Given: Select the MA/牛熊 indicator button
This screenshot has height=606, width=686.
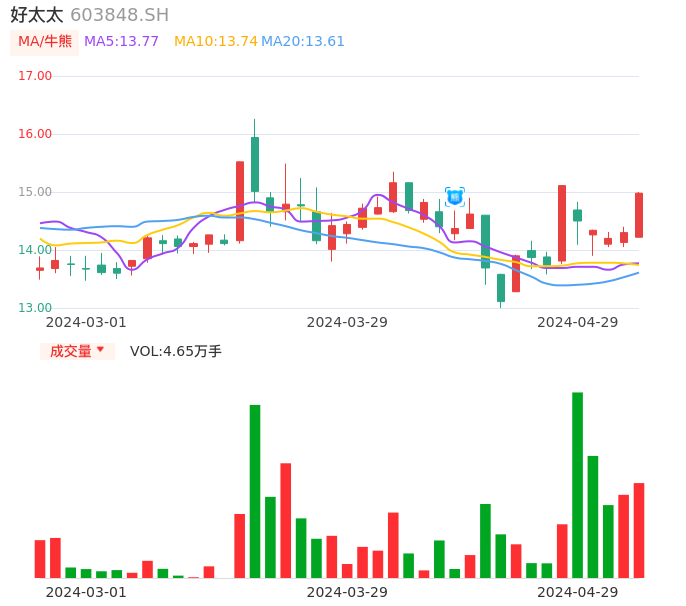Looking at the screenshot, I should 44,42.
